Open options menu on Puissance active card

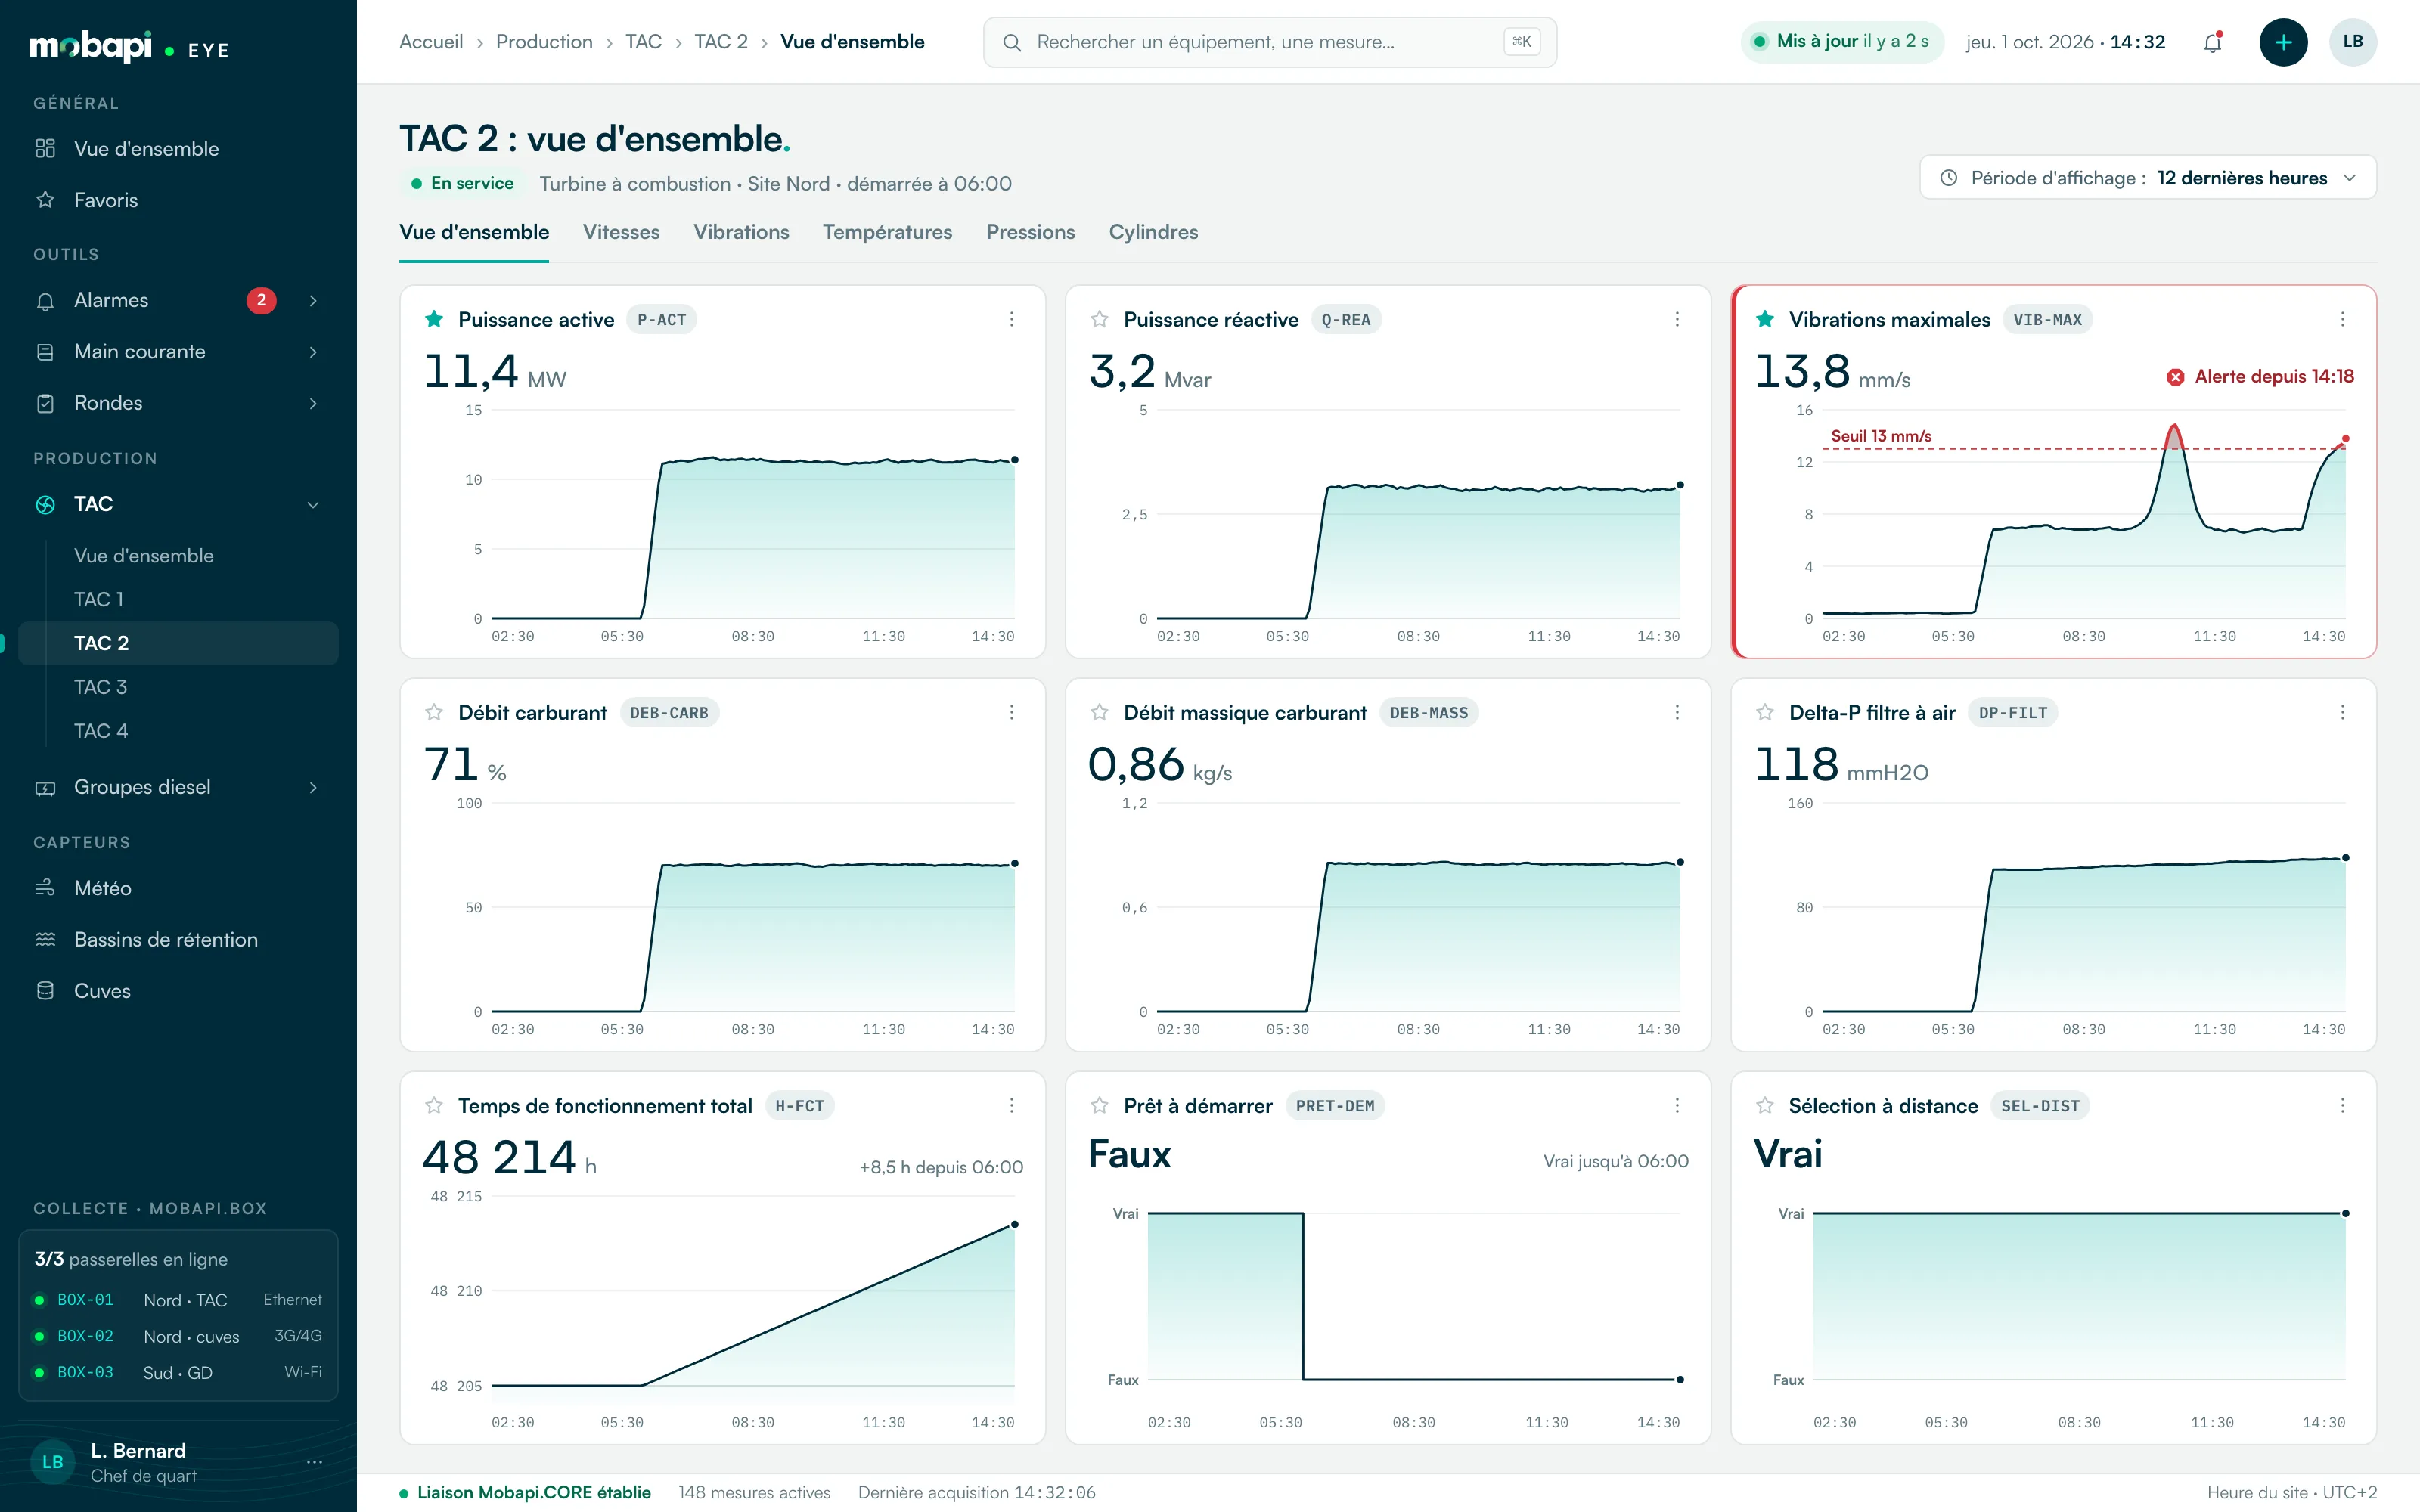click(1012, 319)
